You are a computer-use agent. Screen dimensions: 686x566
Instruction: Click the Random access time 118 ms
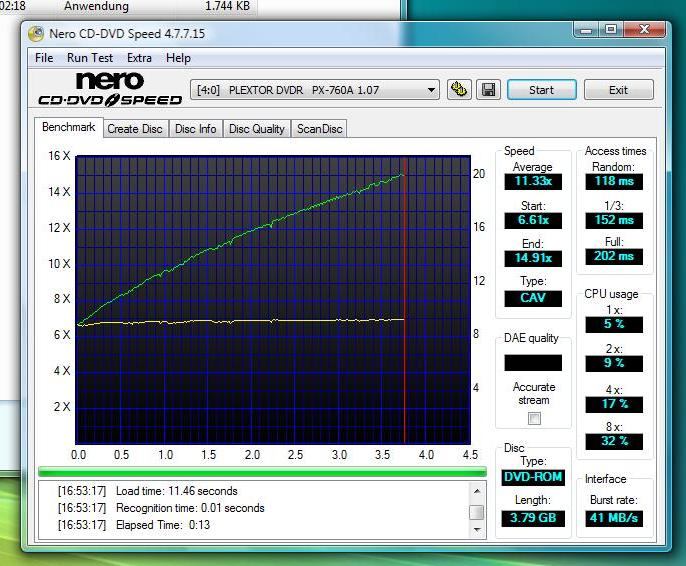(614, 181)
